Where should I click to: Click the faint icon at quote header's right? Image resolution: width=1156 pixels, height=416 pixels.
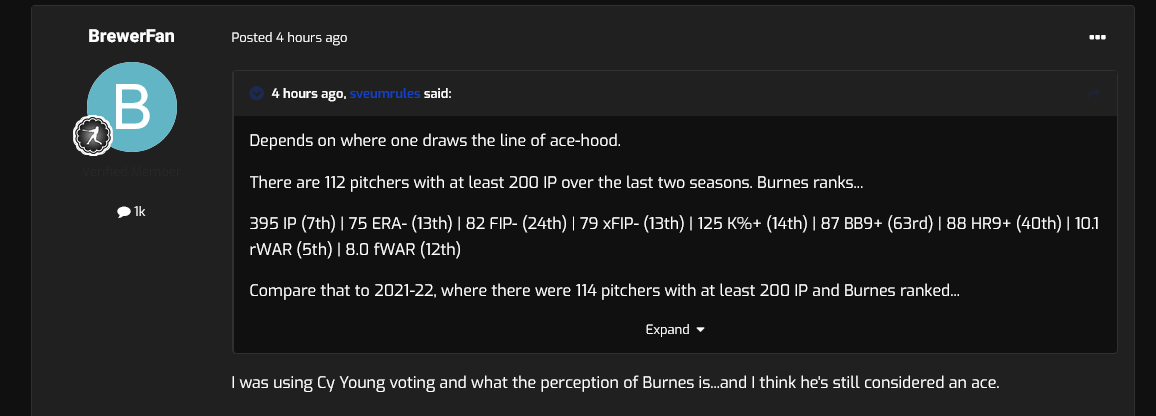tap(1096, 93)
